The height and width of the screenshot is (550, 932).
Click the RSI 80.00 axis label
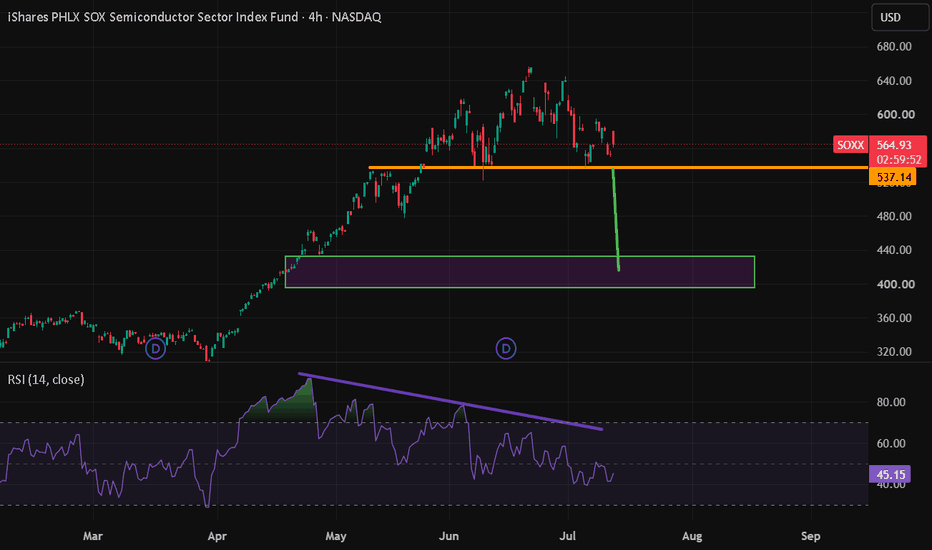click(x=891, y=403)
